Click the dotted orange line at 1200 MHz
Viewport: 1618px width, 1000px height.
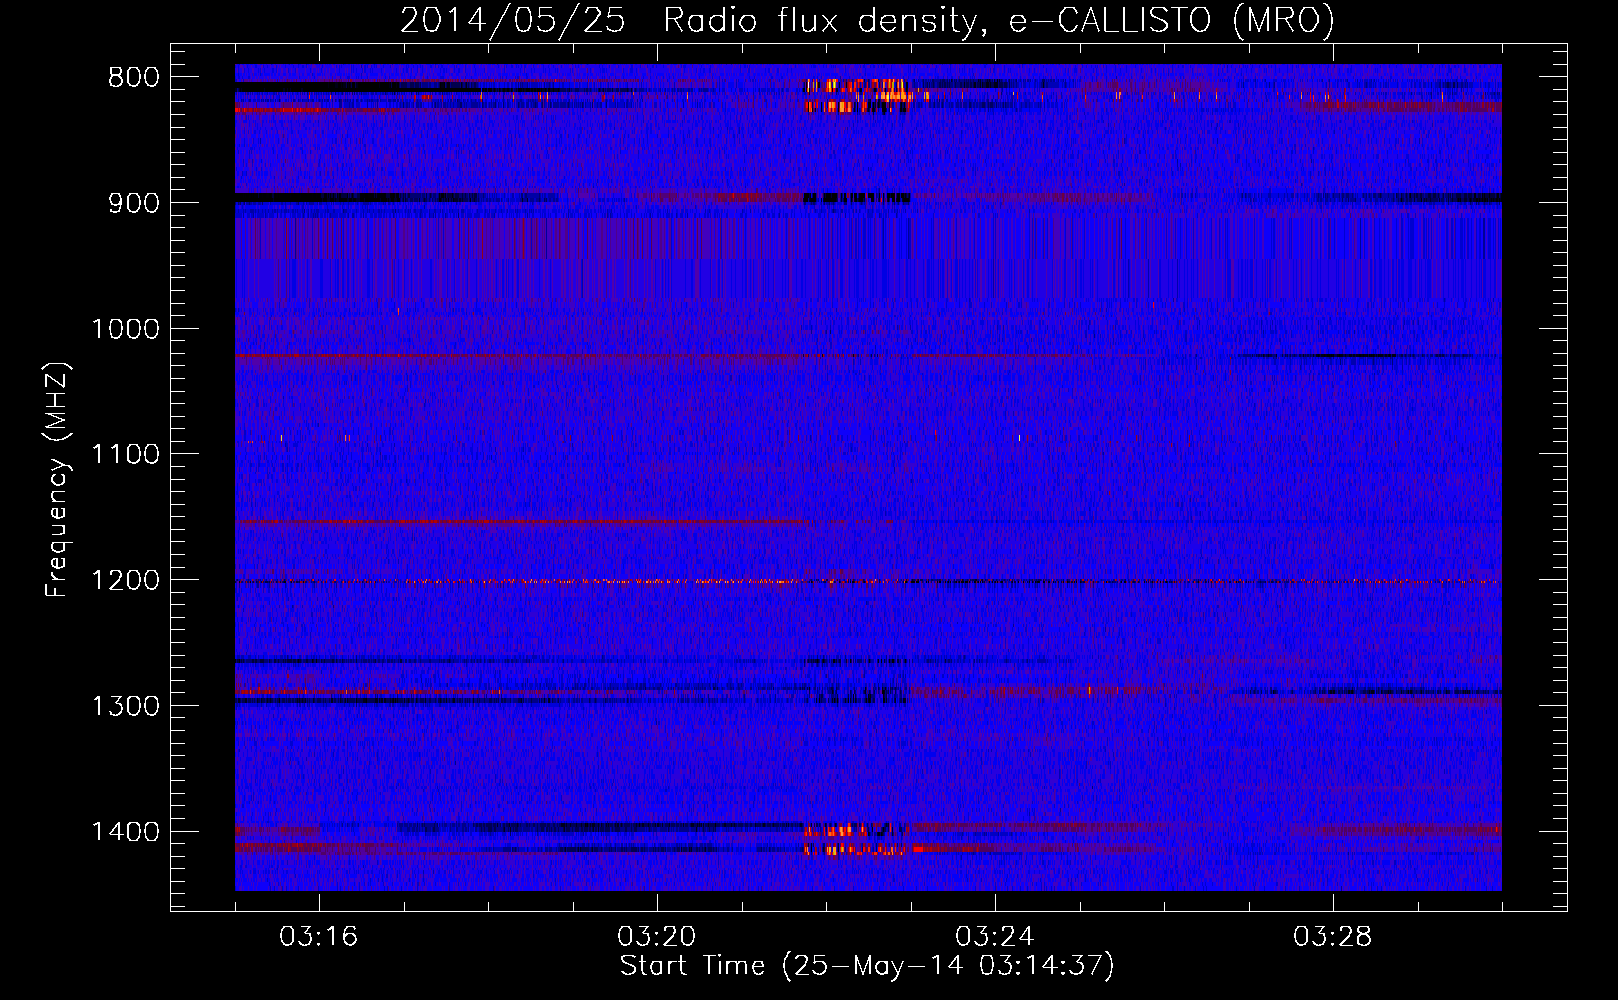(868, 581)
